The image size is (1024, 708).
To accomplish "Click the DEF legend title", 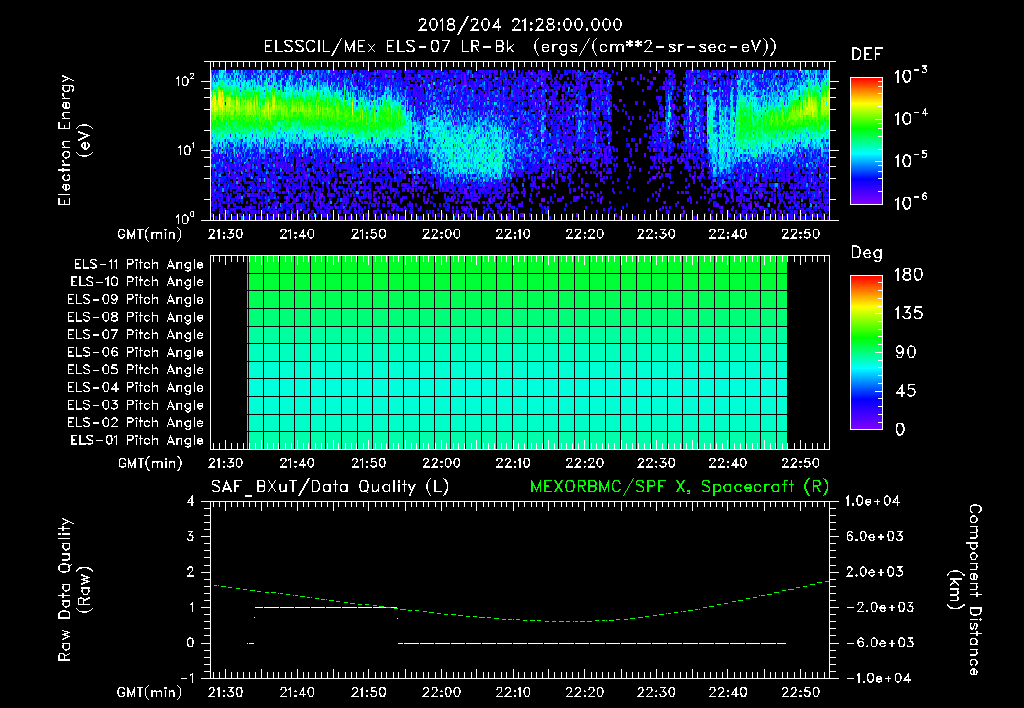I will (x=867, y=55).
